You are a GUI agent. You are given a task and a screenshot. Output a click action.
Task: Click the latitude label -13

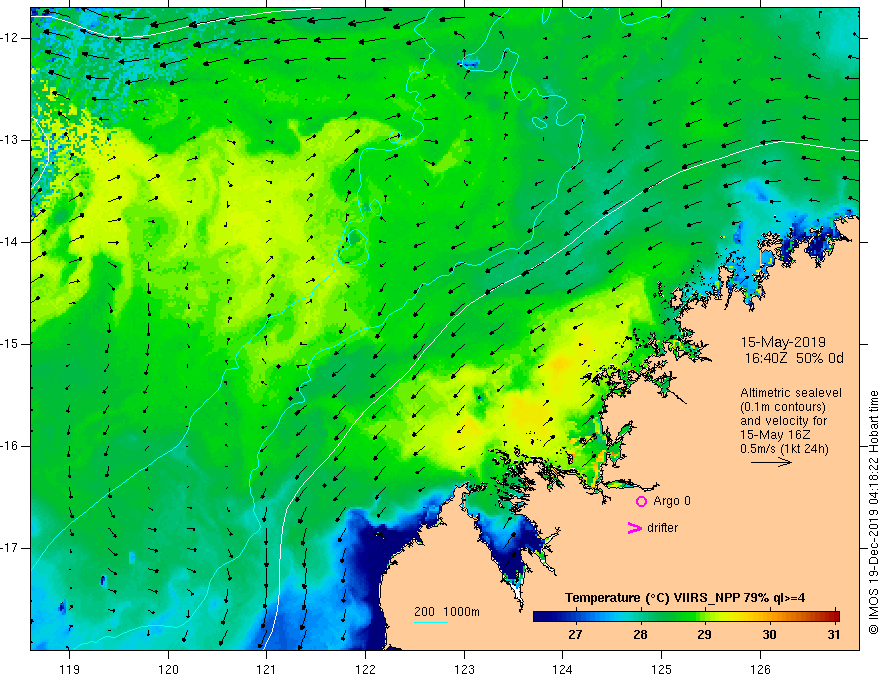coord(10,140)
